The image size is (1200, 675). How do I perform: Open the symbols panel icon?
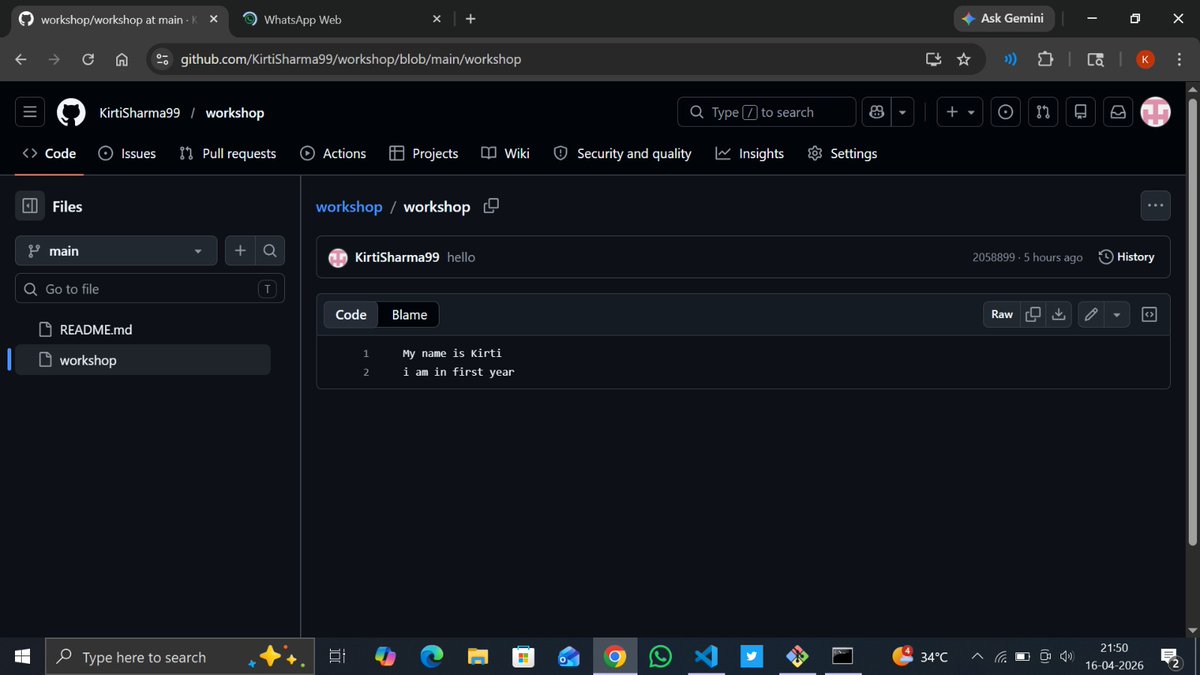coord(1149,314)
